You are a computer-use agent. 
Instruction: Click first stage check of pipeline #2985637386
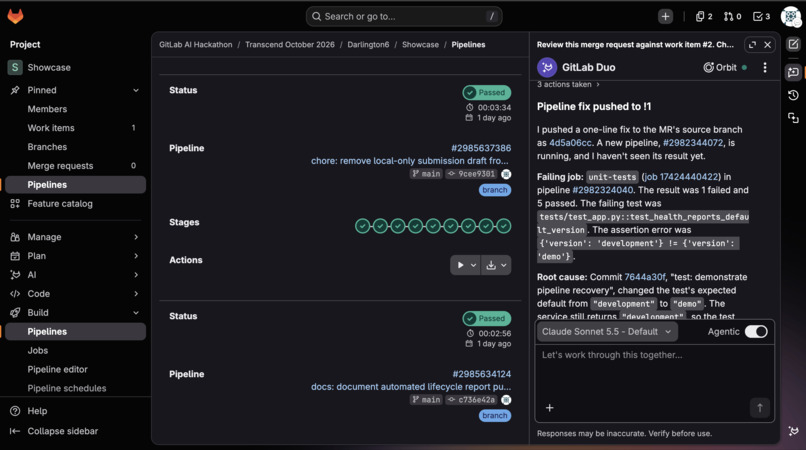362,226
